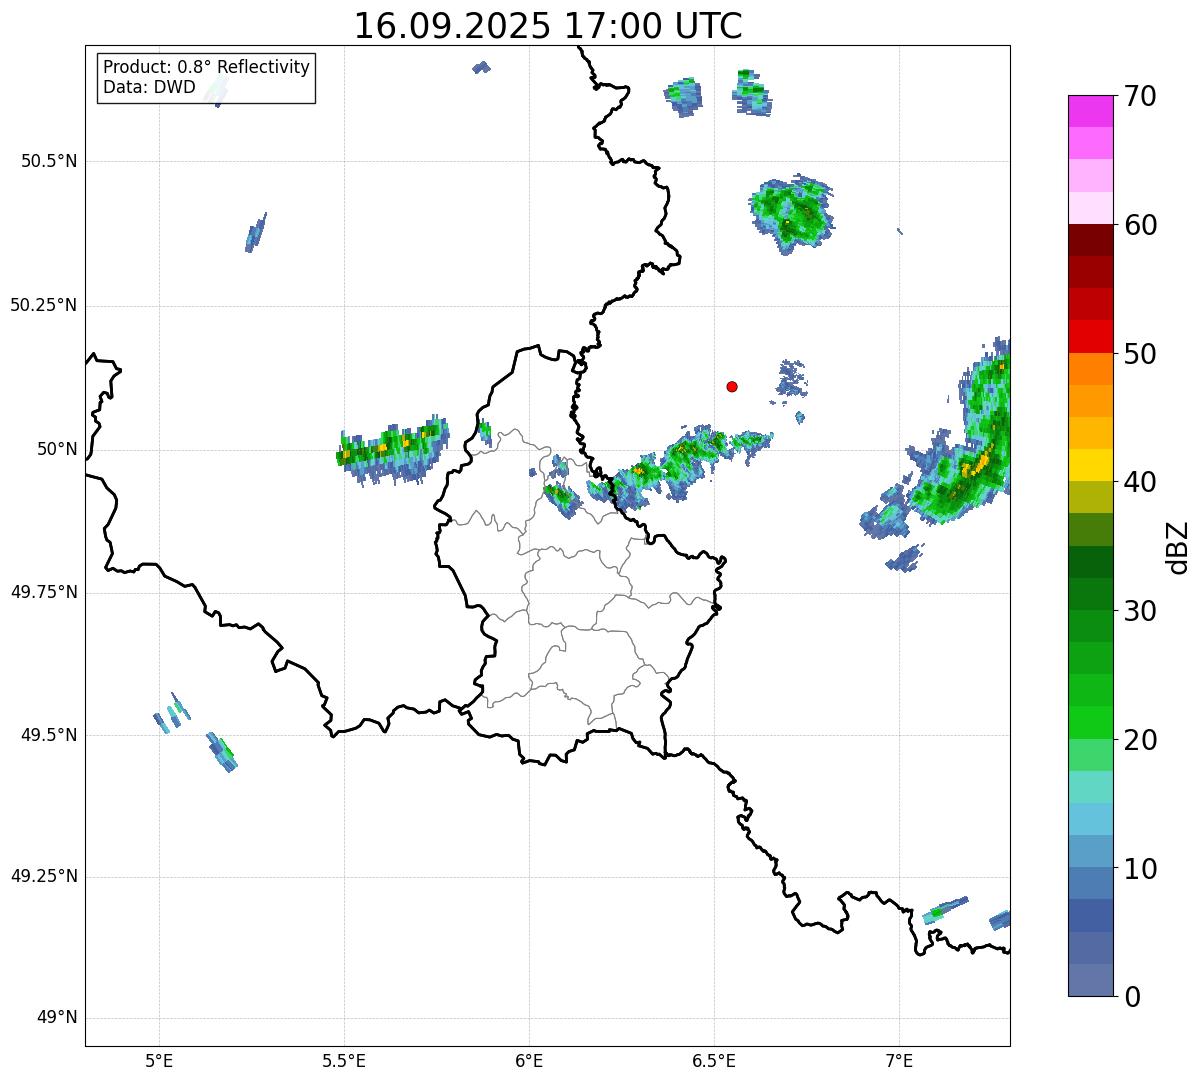The image size is (1202, 1081).
Task: Click the 7°E longitude label
Action: pos(899,1060)
